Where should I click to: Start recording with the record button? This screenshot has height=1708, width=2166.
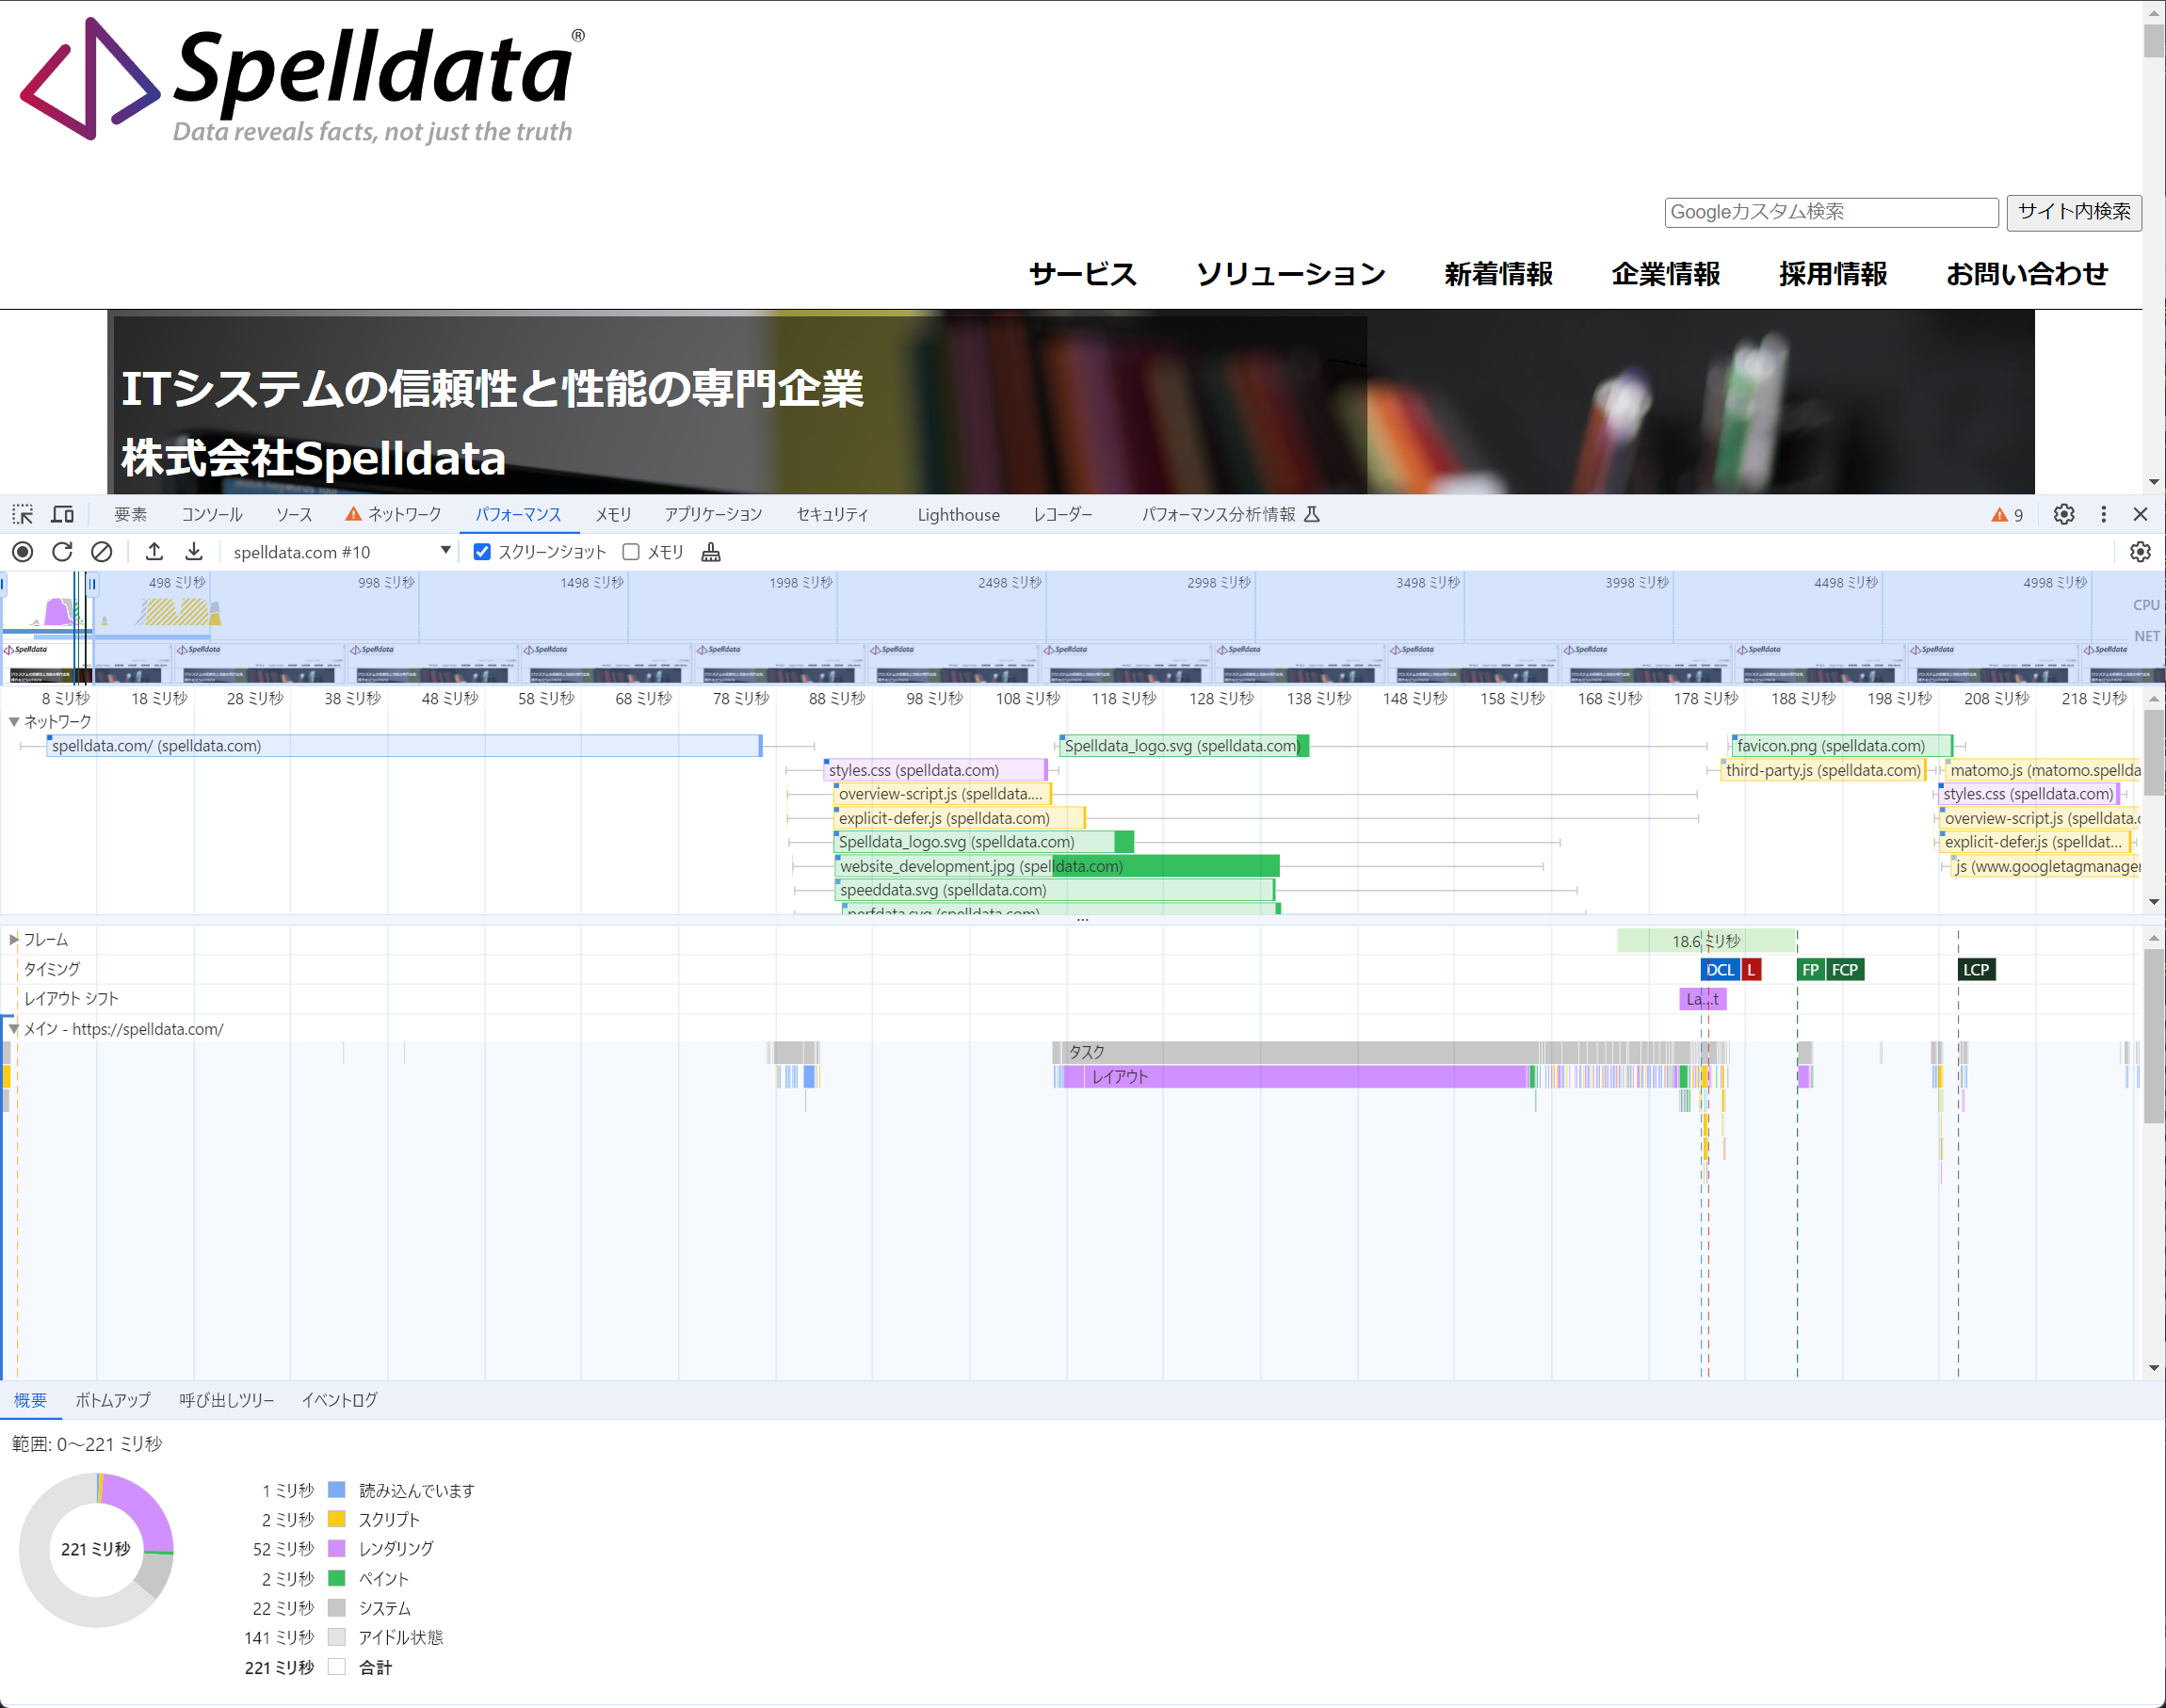[x=22, y=552]
